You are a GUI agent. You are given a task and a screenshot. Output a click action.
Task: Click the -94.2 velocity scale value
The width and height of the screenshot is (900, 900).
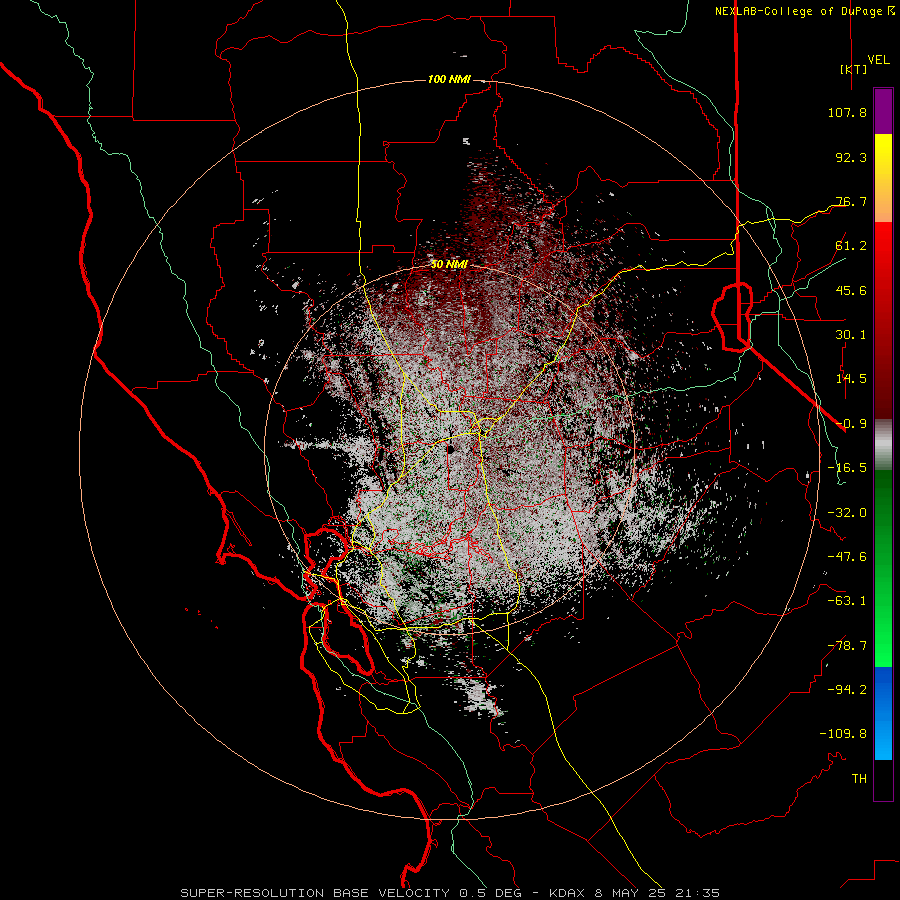pos(847,689)
